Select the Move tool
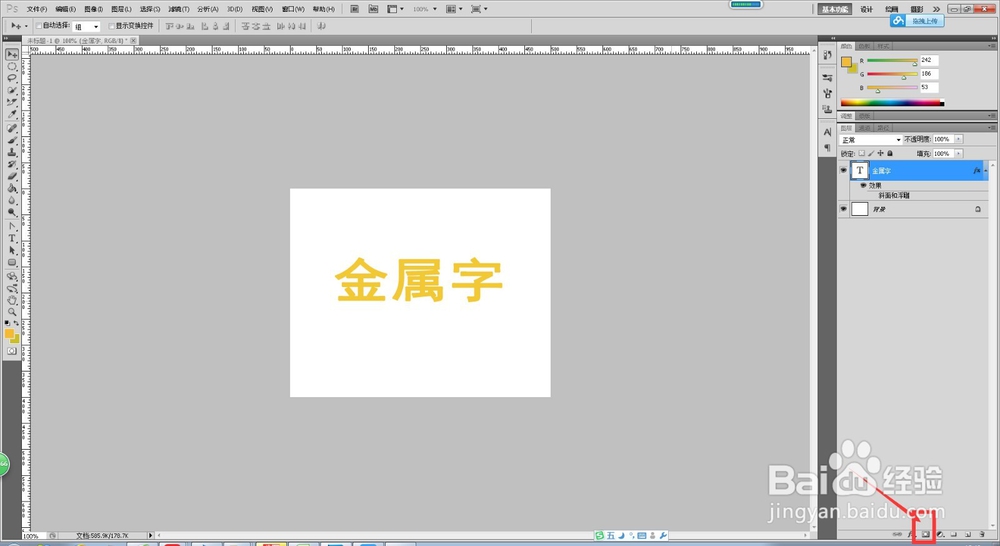 coord(12,55)
